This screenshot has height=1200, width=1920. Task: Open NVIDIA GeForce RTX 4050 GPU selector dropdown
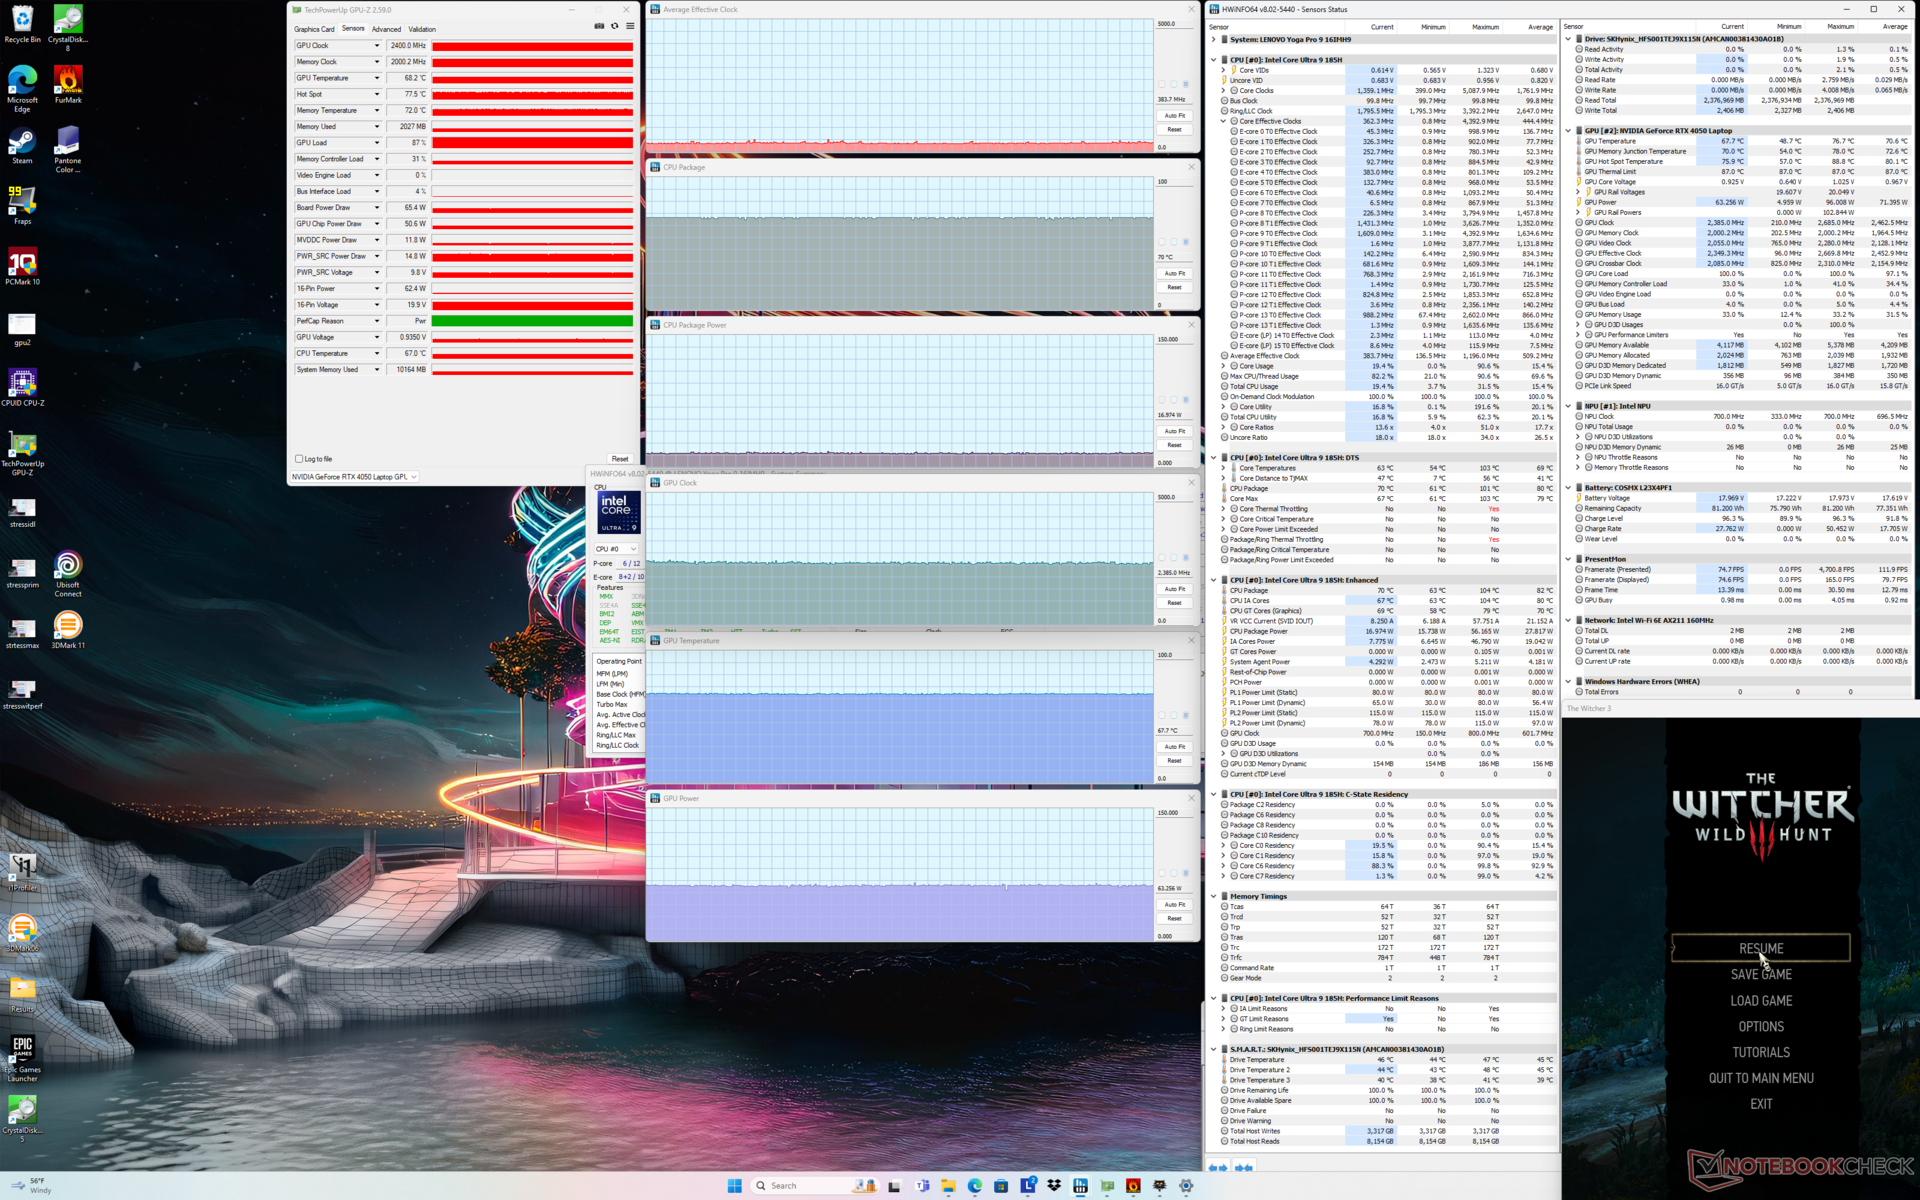pos(354,477)
